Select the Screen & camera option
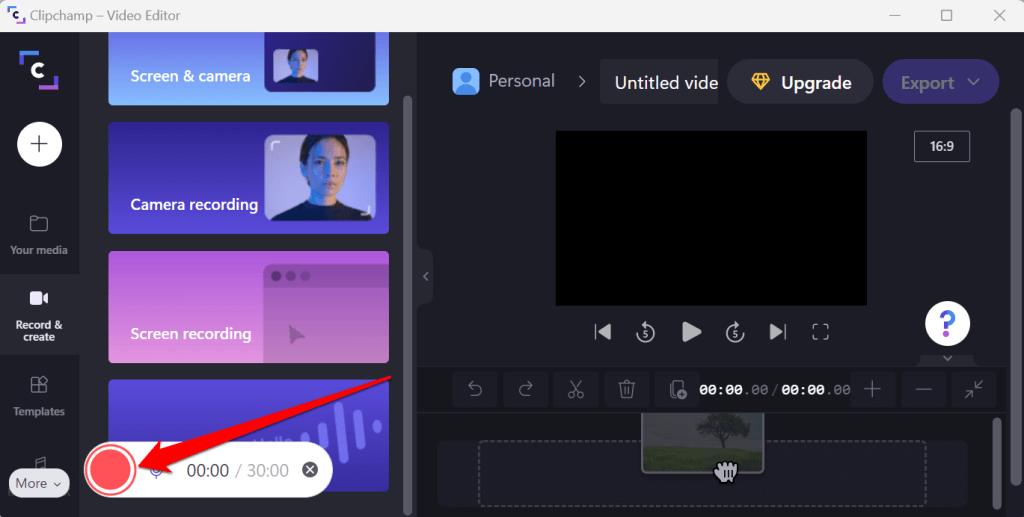The height and width of the screenshot is (517, 1024). coord(248,69)
